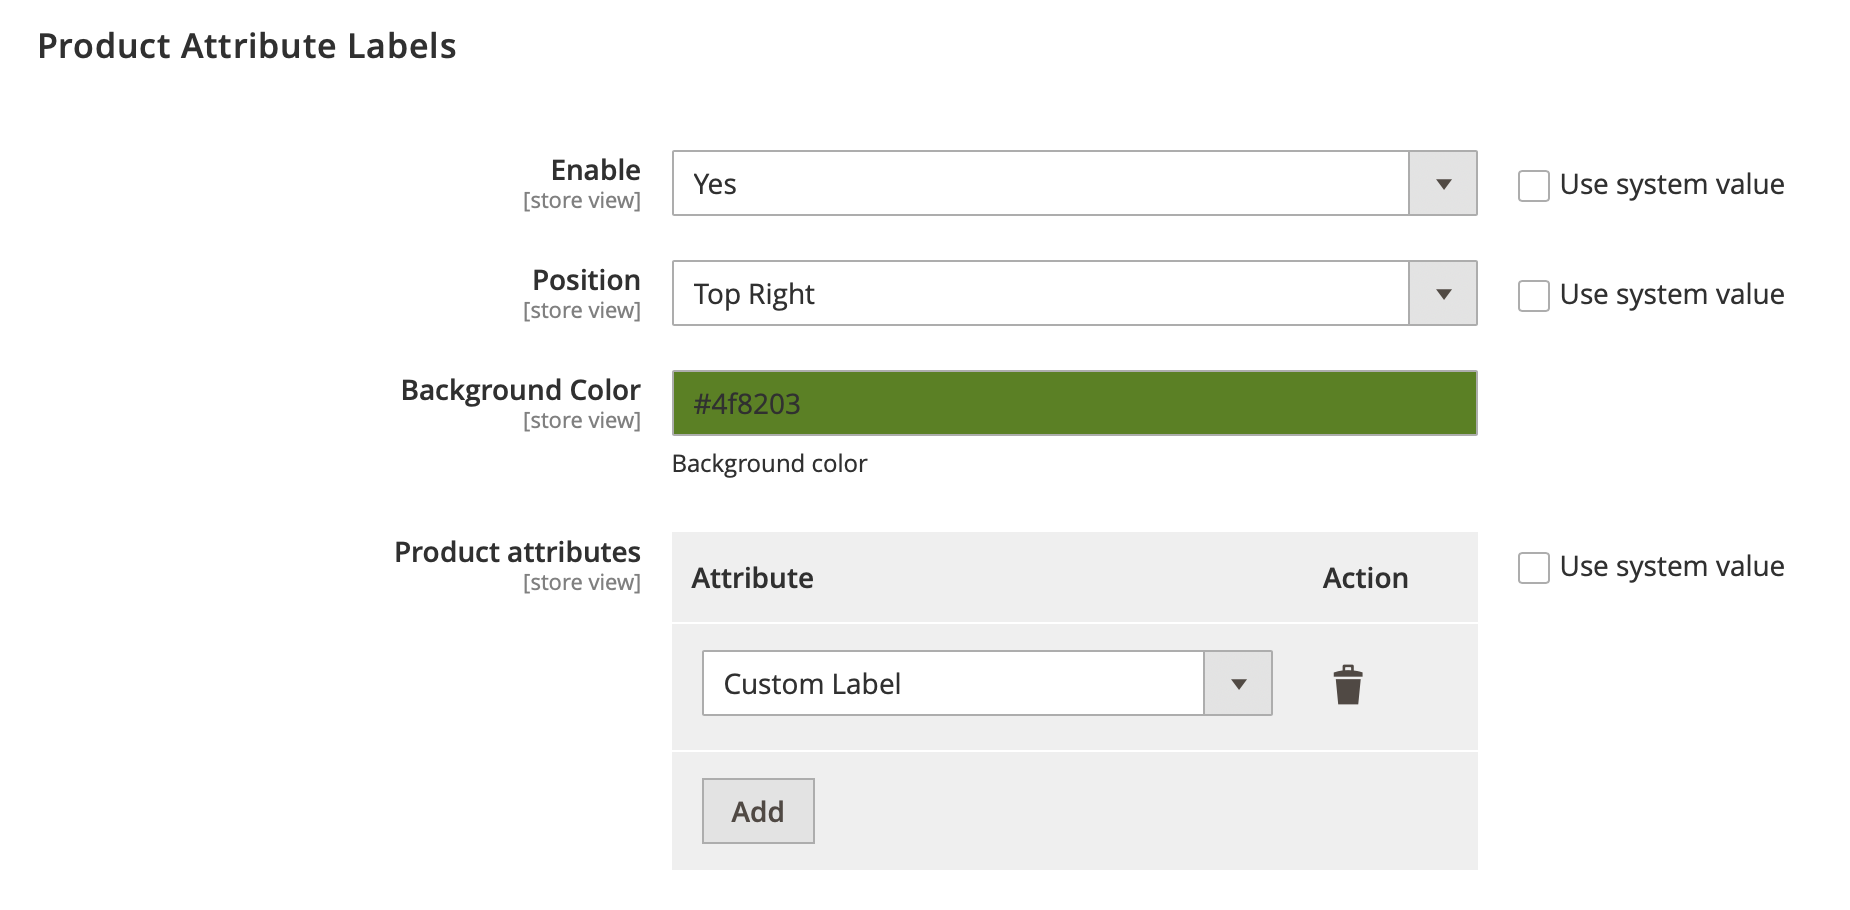Click Use system value text beside Product attributes

click(x=1672, y=567)
